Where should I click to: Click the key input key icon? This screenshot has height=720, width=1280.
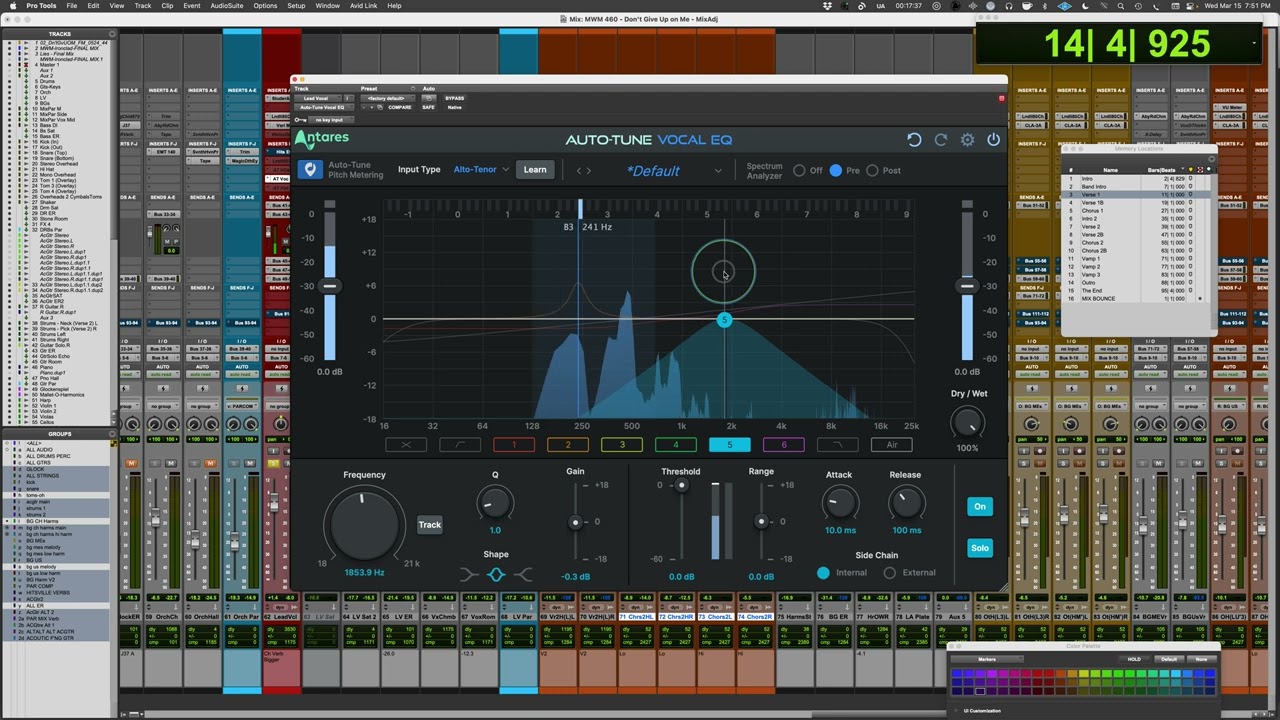point(300,120)
